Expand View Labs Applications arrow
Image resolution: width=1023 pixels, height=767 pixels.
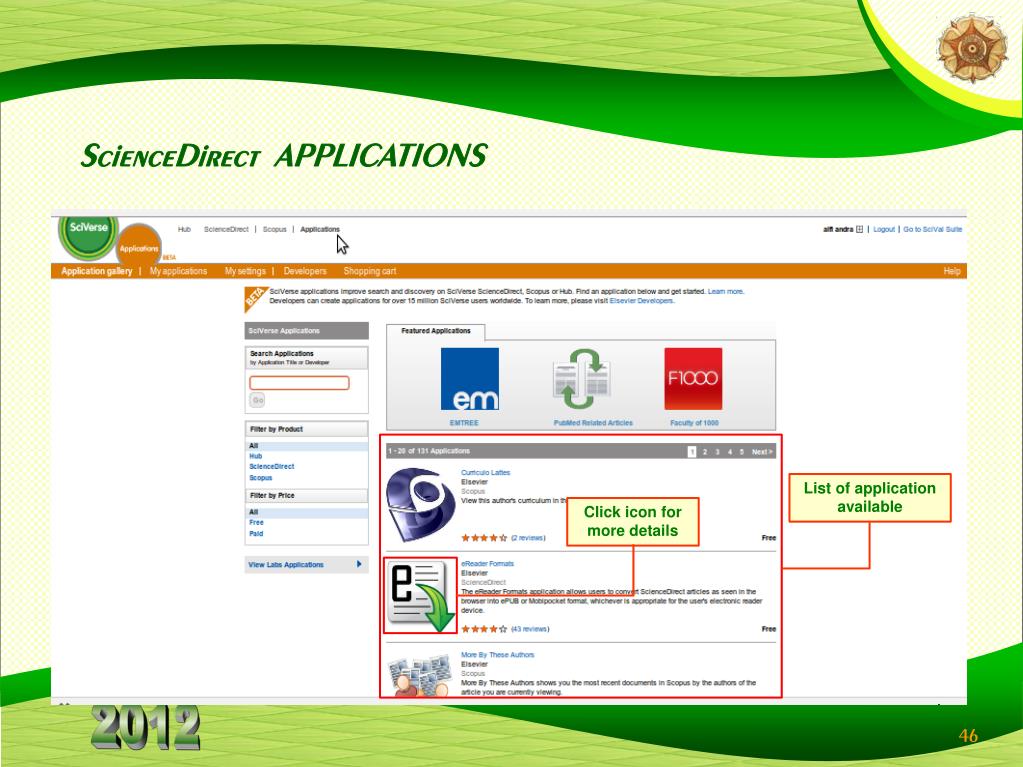pos(359,564)
